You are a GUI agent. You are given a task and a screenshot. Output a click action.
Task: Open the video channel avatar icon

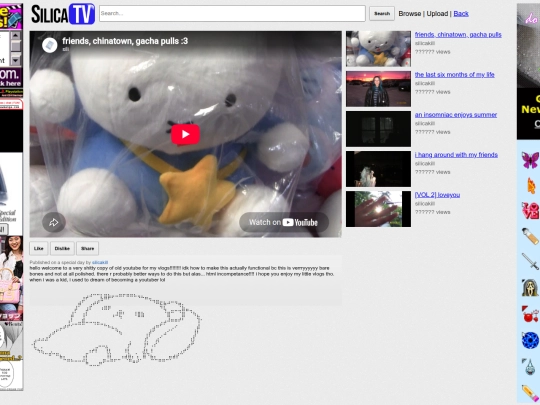click(50, 45)
